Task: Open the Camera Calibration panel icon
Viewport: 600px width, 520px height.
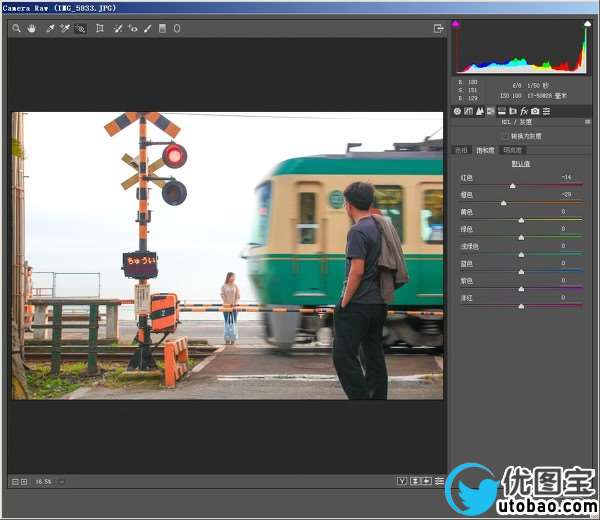Action: [x=535, y=111]
